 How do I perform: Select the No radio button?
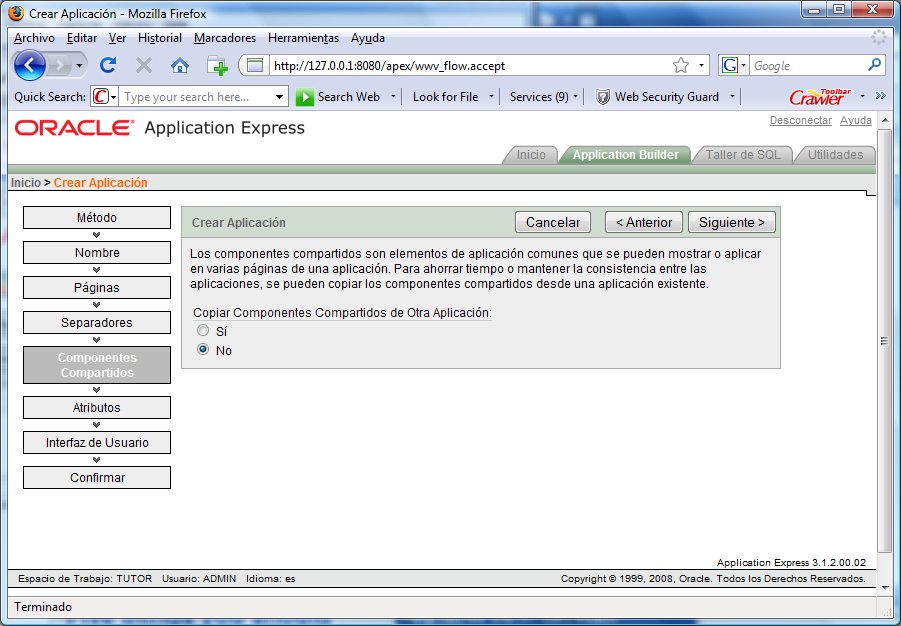coord(203,349)
